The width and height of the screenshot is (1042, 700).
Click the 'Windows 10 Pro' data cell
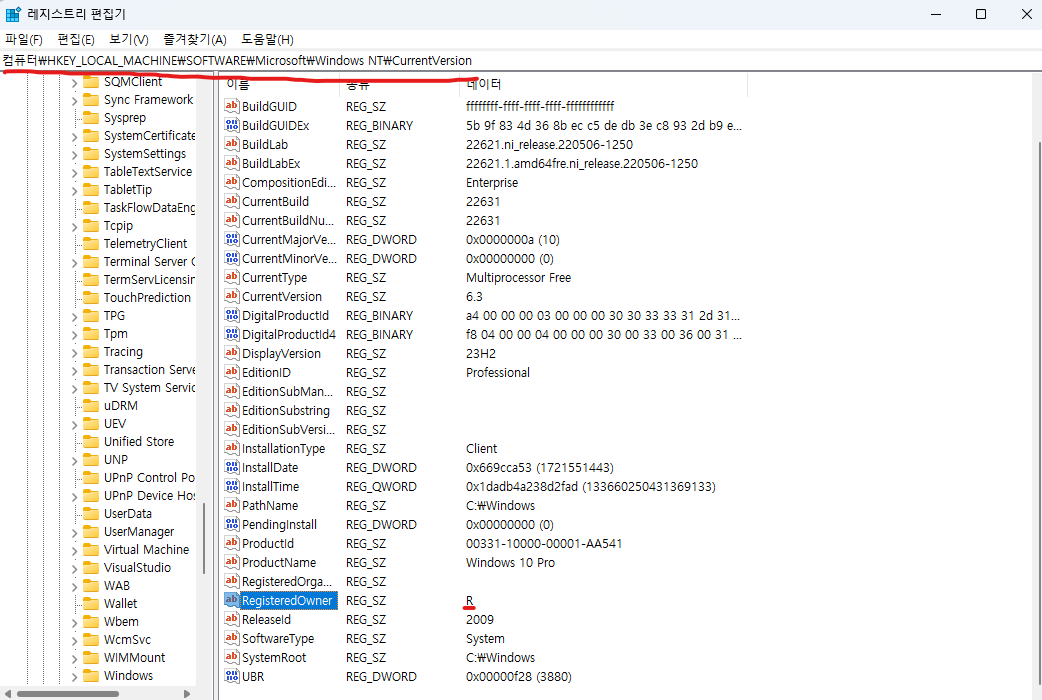[x=510, y=562]
